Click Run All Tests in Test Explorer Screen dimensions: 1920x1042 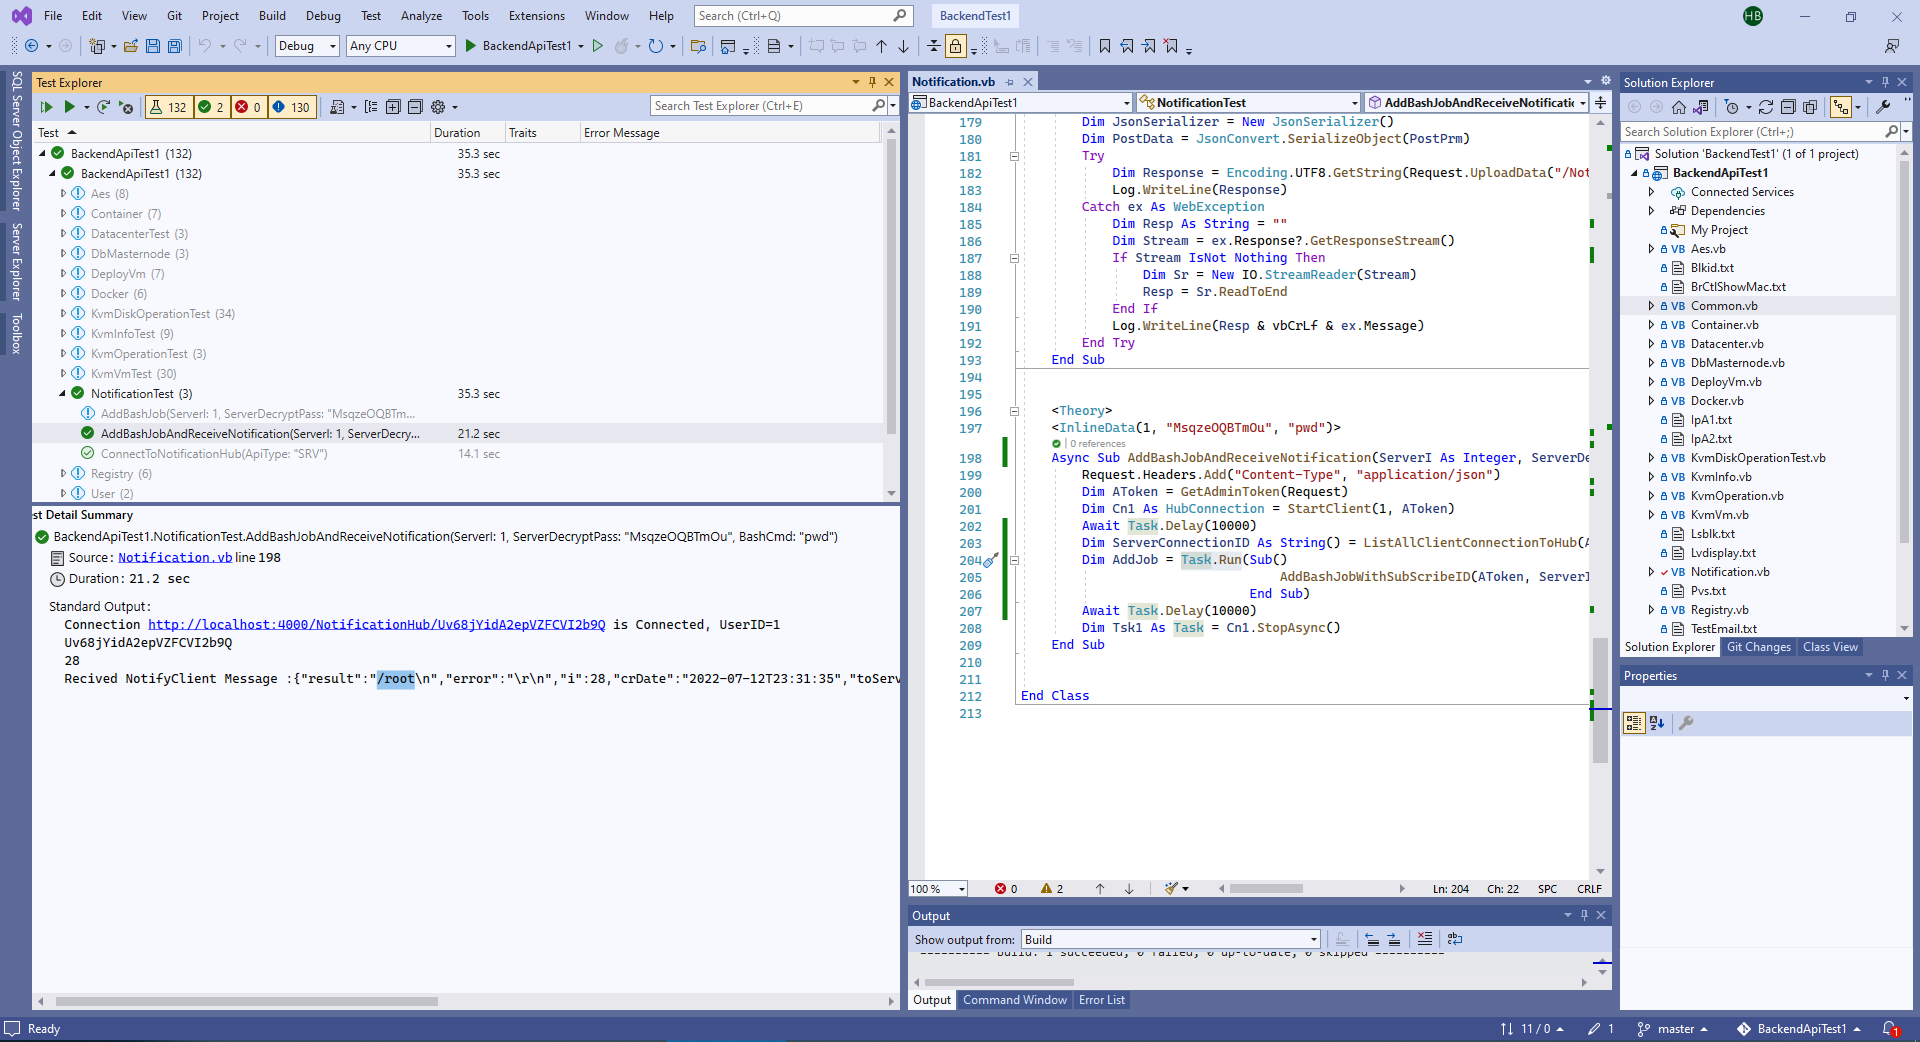click(46, 107)
